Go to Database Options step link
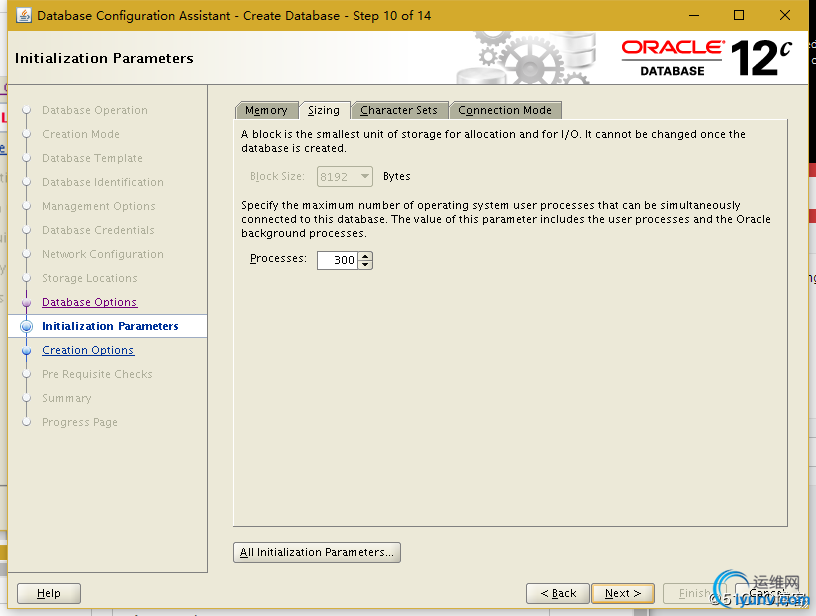 tap(90, 302)
